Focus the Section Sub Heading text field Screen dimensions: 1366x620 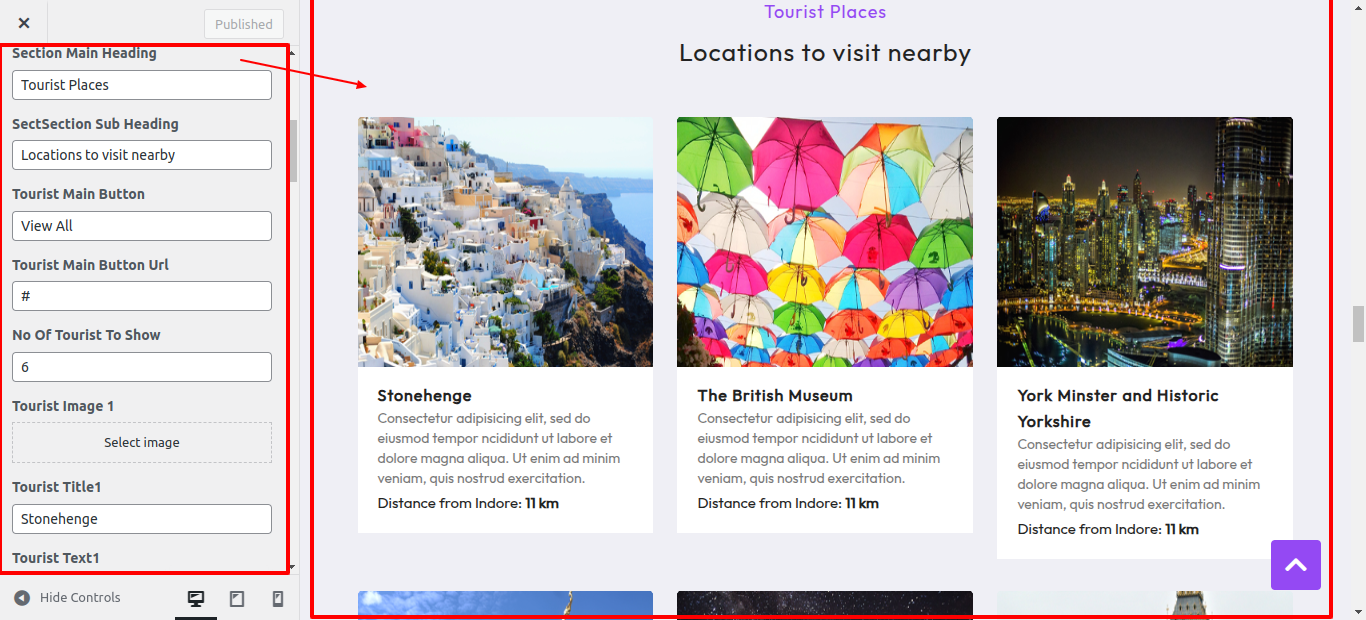[142, 155]
